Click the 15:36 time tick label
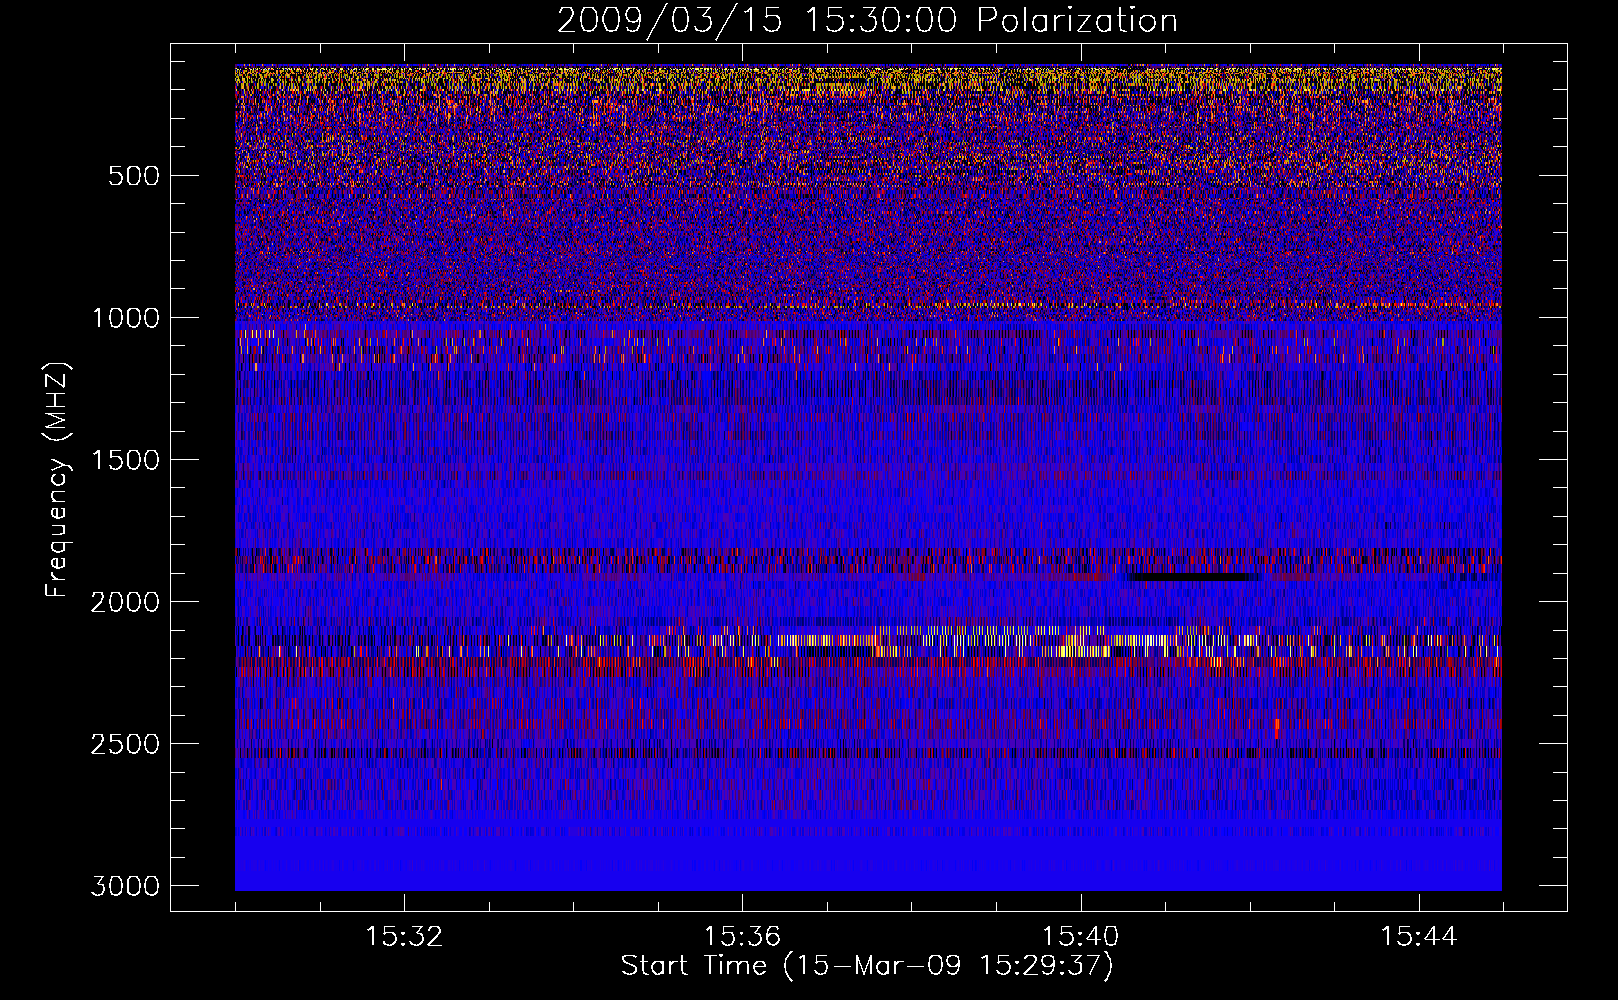 point(742,937)
